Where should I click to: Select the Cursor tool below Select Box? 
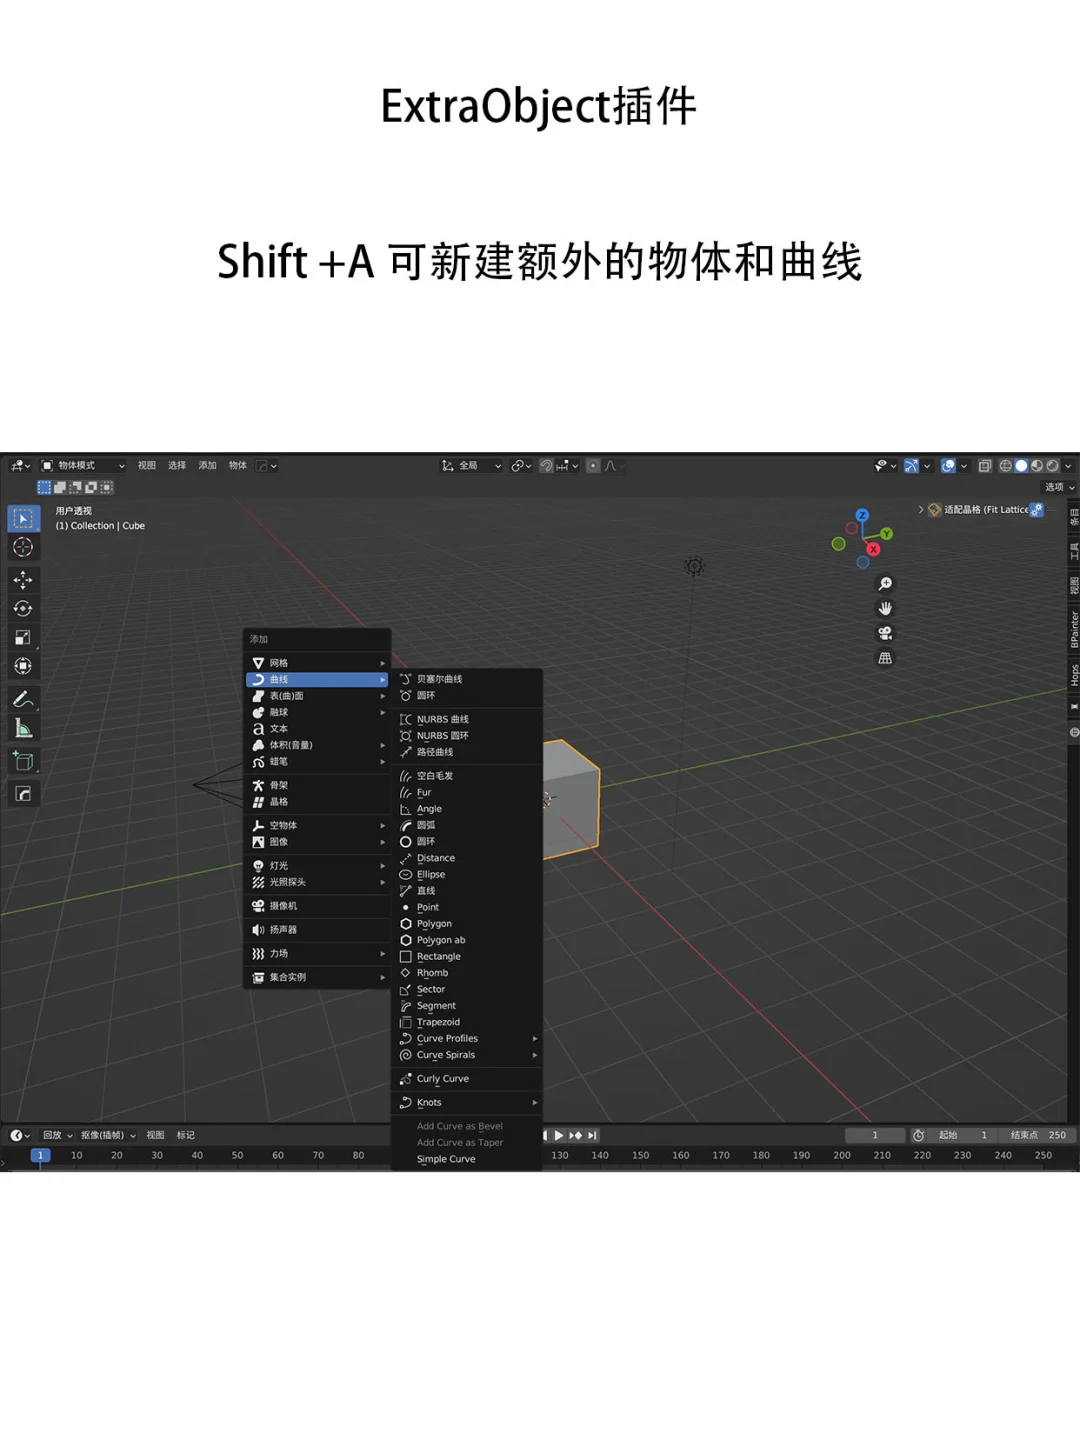click(x=22, y=547)
